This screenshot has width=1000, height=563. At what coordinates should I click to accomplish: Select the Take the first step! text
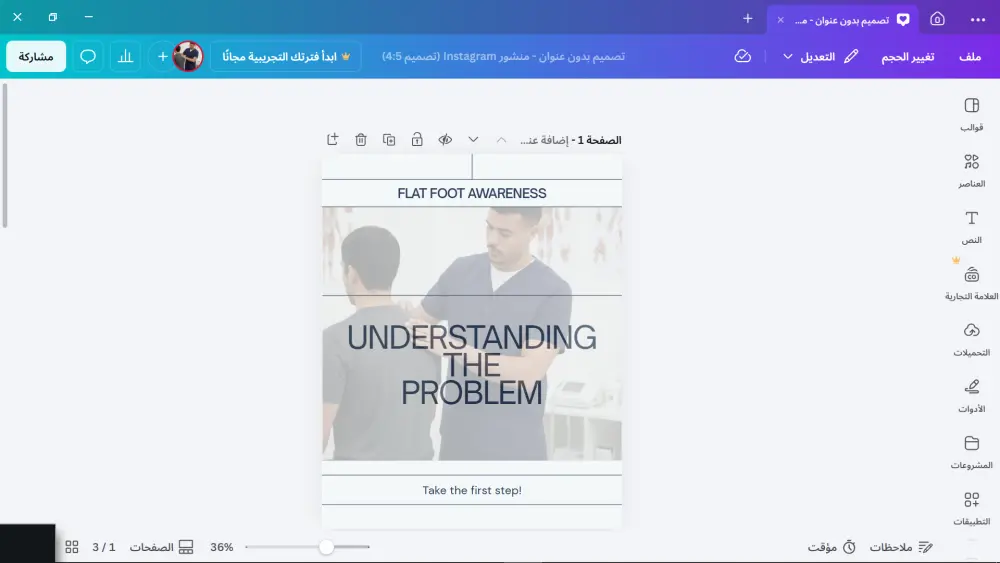(x=472, y=490)
